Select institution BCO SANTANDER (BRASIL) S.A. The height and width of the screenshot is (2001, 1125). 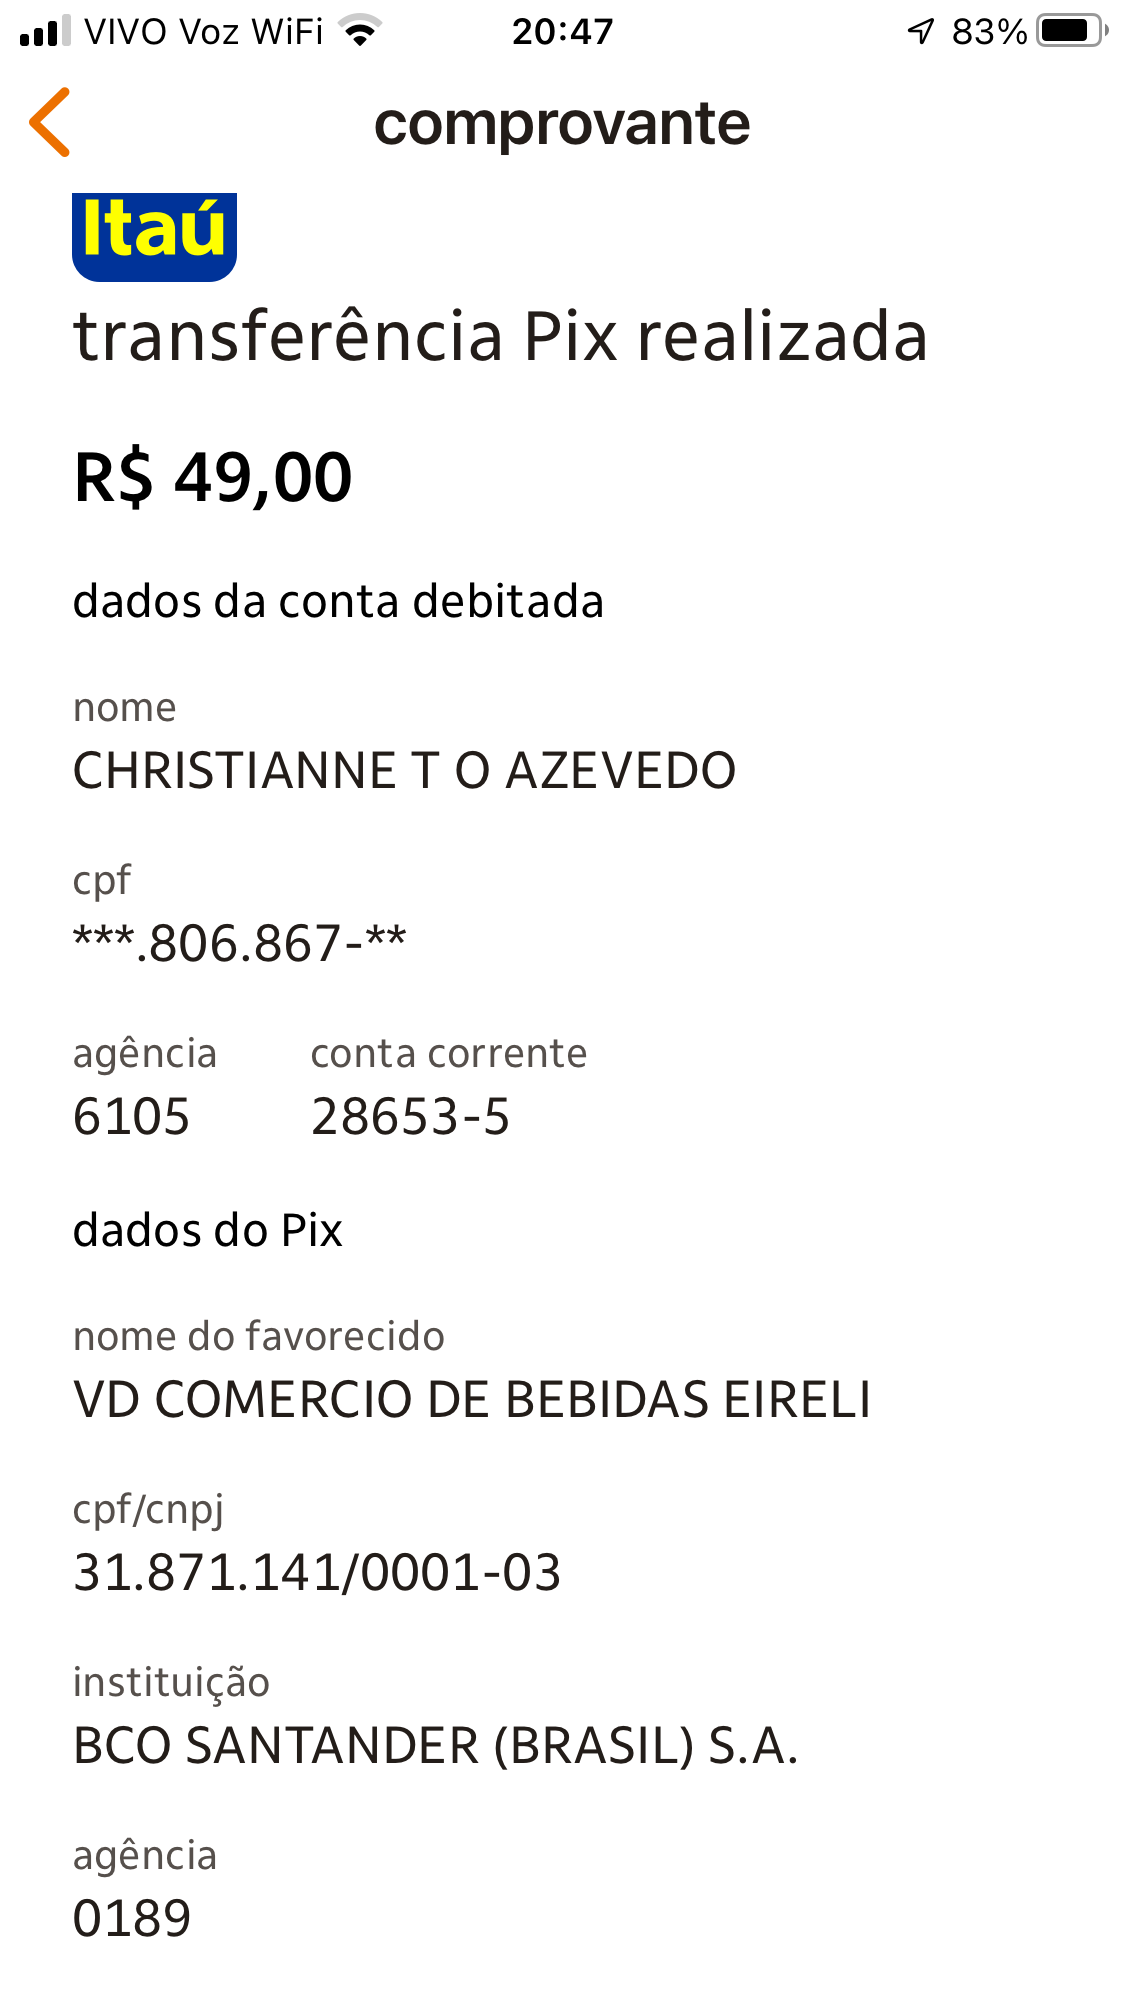pos(435,1746)
